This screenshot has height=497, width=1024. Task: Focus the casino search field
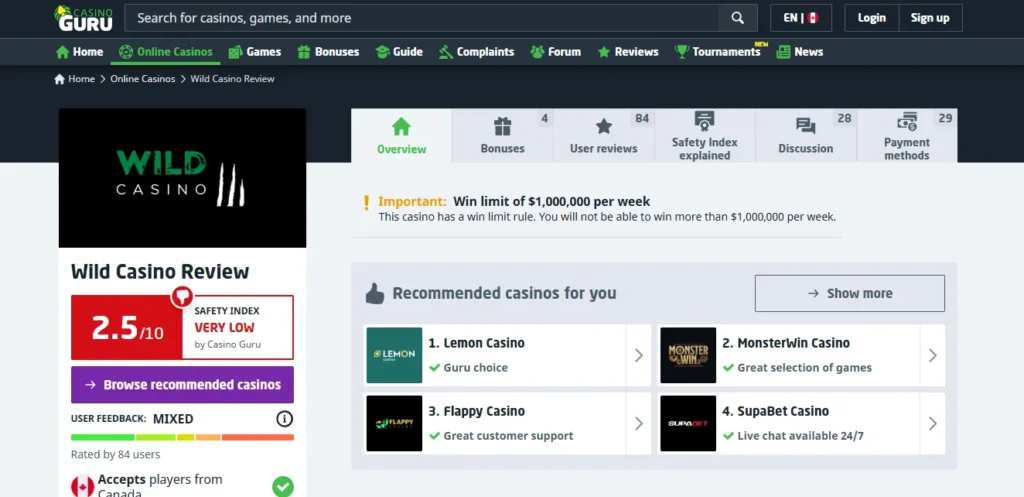(x=422, y=18)
